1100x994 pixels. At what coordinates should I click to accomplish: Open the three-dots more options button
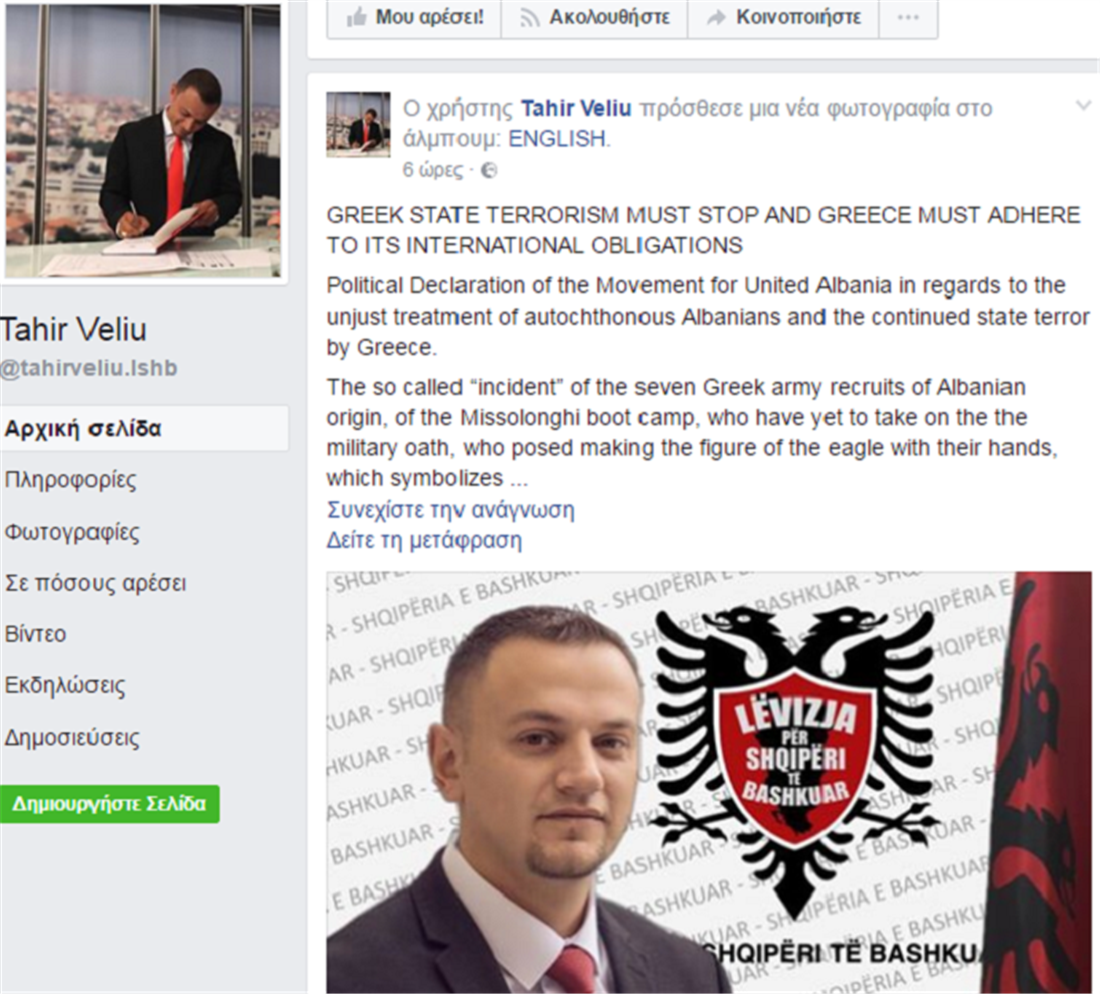click(x=908, y=18)
